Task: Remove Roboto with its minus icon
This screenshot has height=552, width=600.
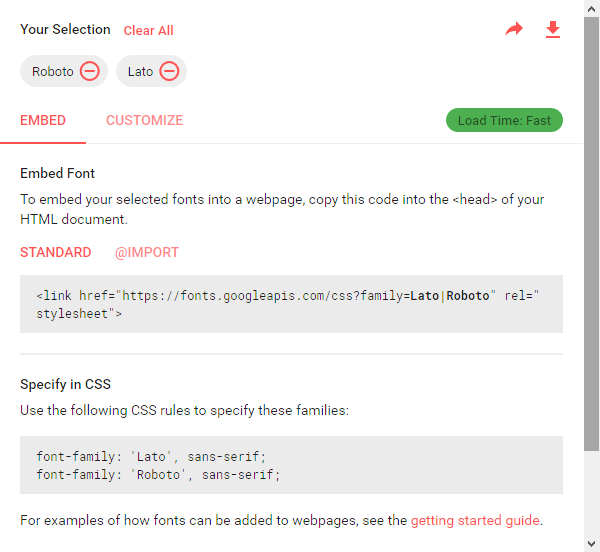Action: (x=90, y=71)
